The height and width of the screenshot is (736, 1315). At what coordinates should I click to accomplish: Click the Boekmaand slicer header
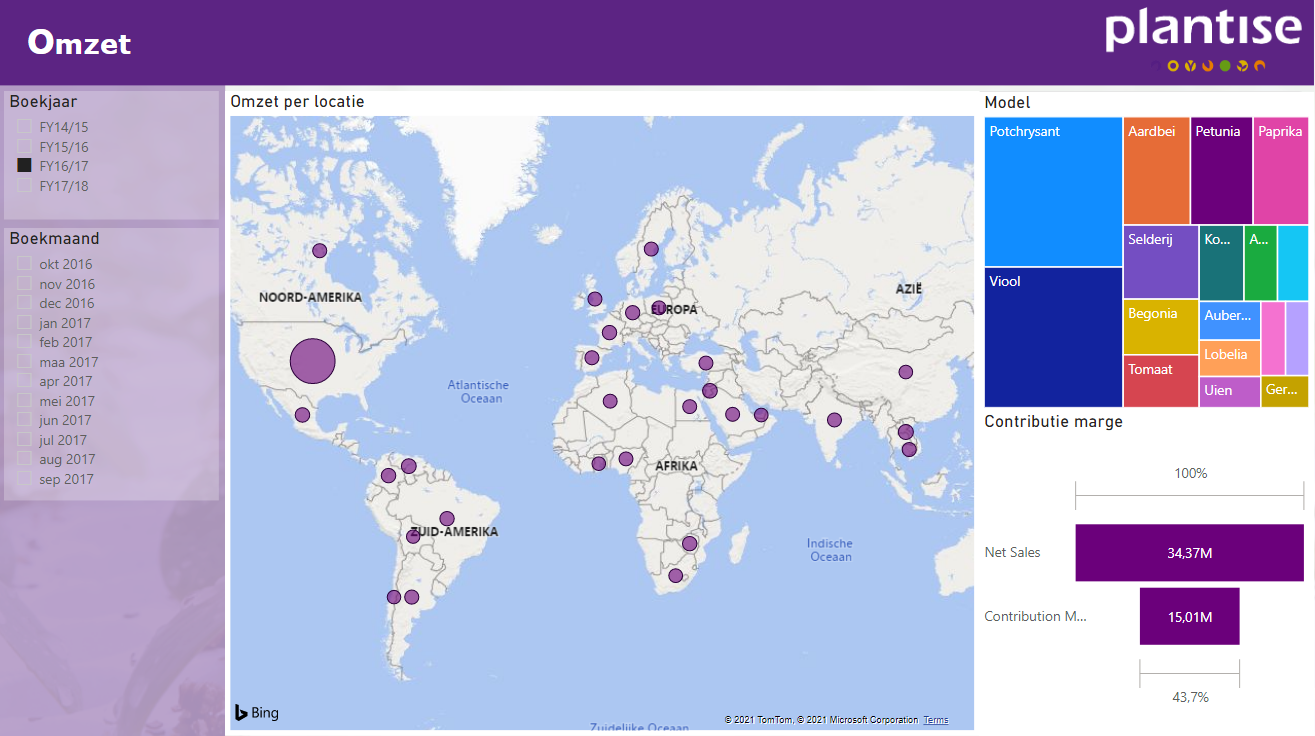54,238
